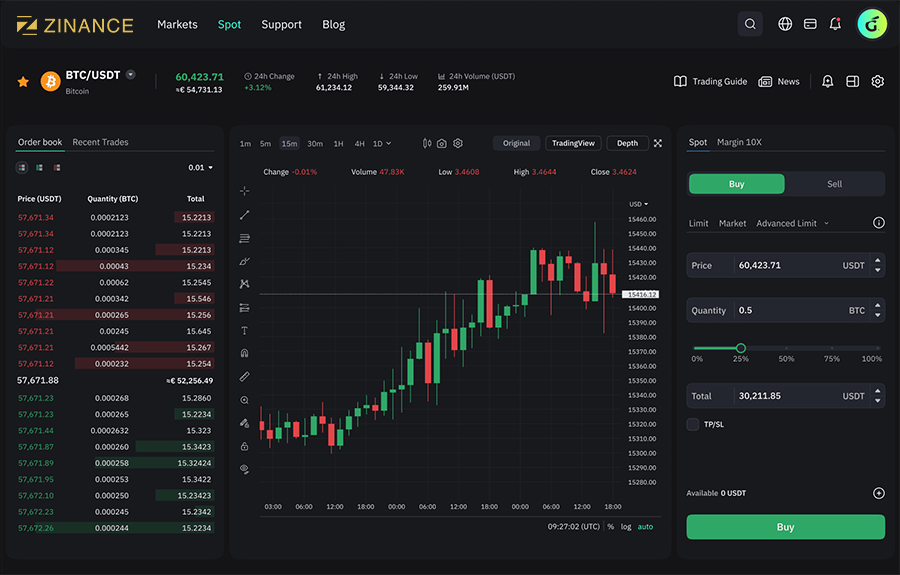Switch chart view to Depth
This screenshot has height=575, width=900.
click(x=627, y=143)
